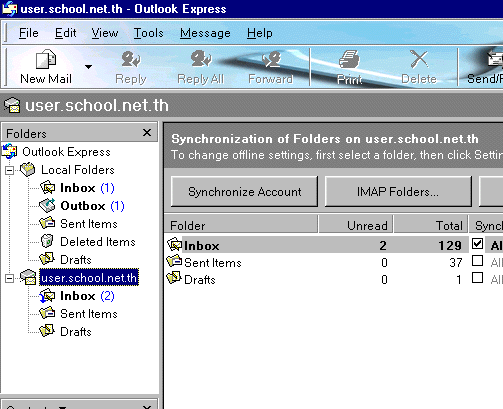Click Drafts icon under user.school.net.th tree
Image resolution: width=503 pixels, height=409 pixels.
click(x=47, y=330)
